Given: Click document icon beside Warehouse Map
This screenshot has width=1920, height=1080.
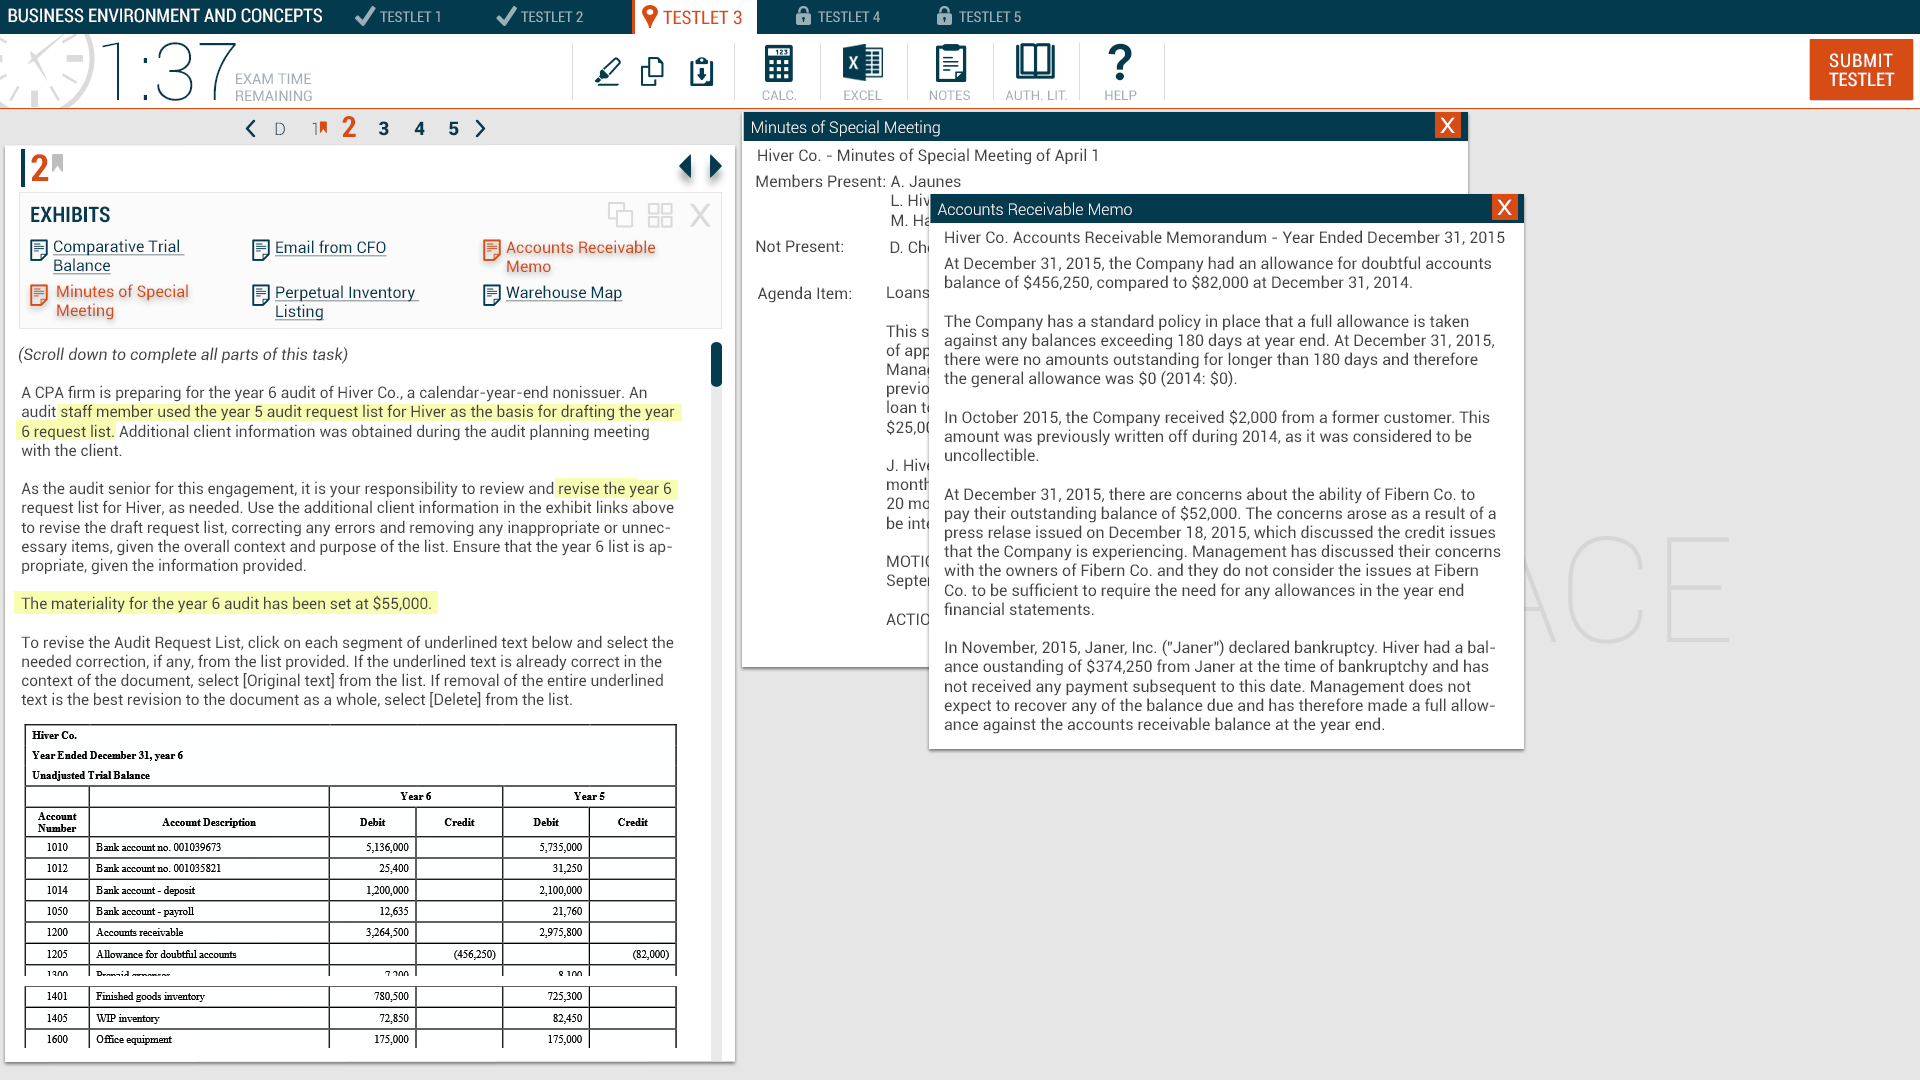Looking at the screenshot, I should click(x=491, y=295).
